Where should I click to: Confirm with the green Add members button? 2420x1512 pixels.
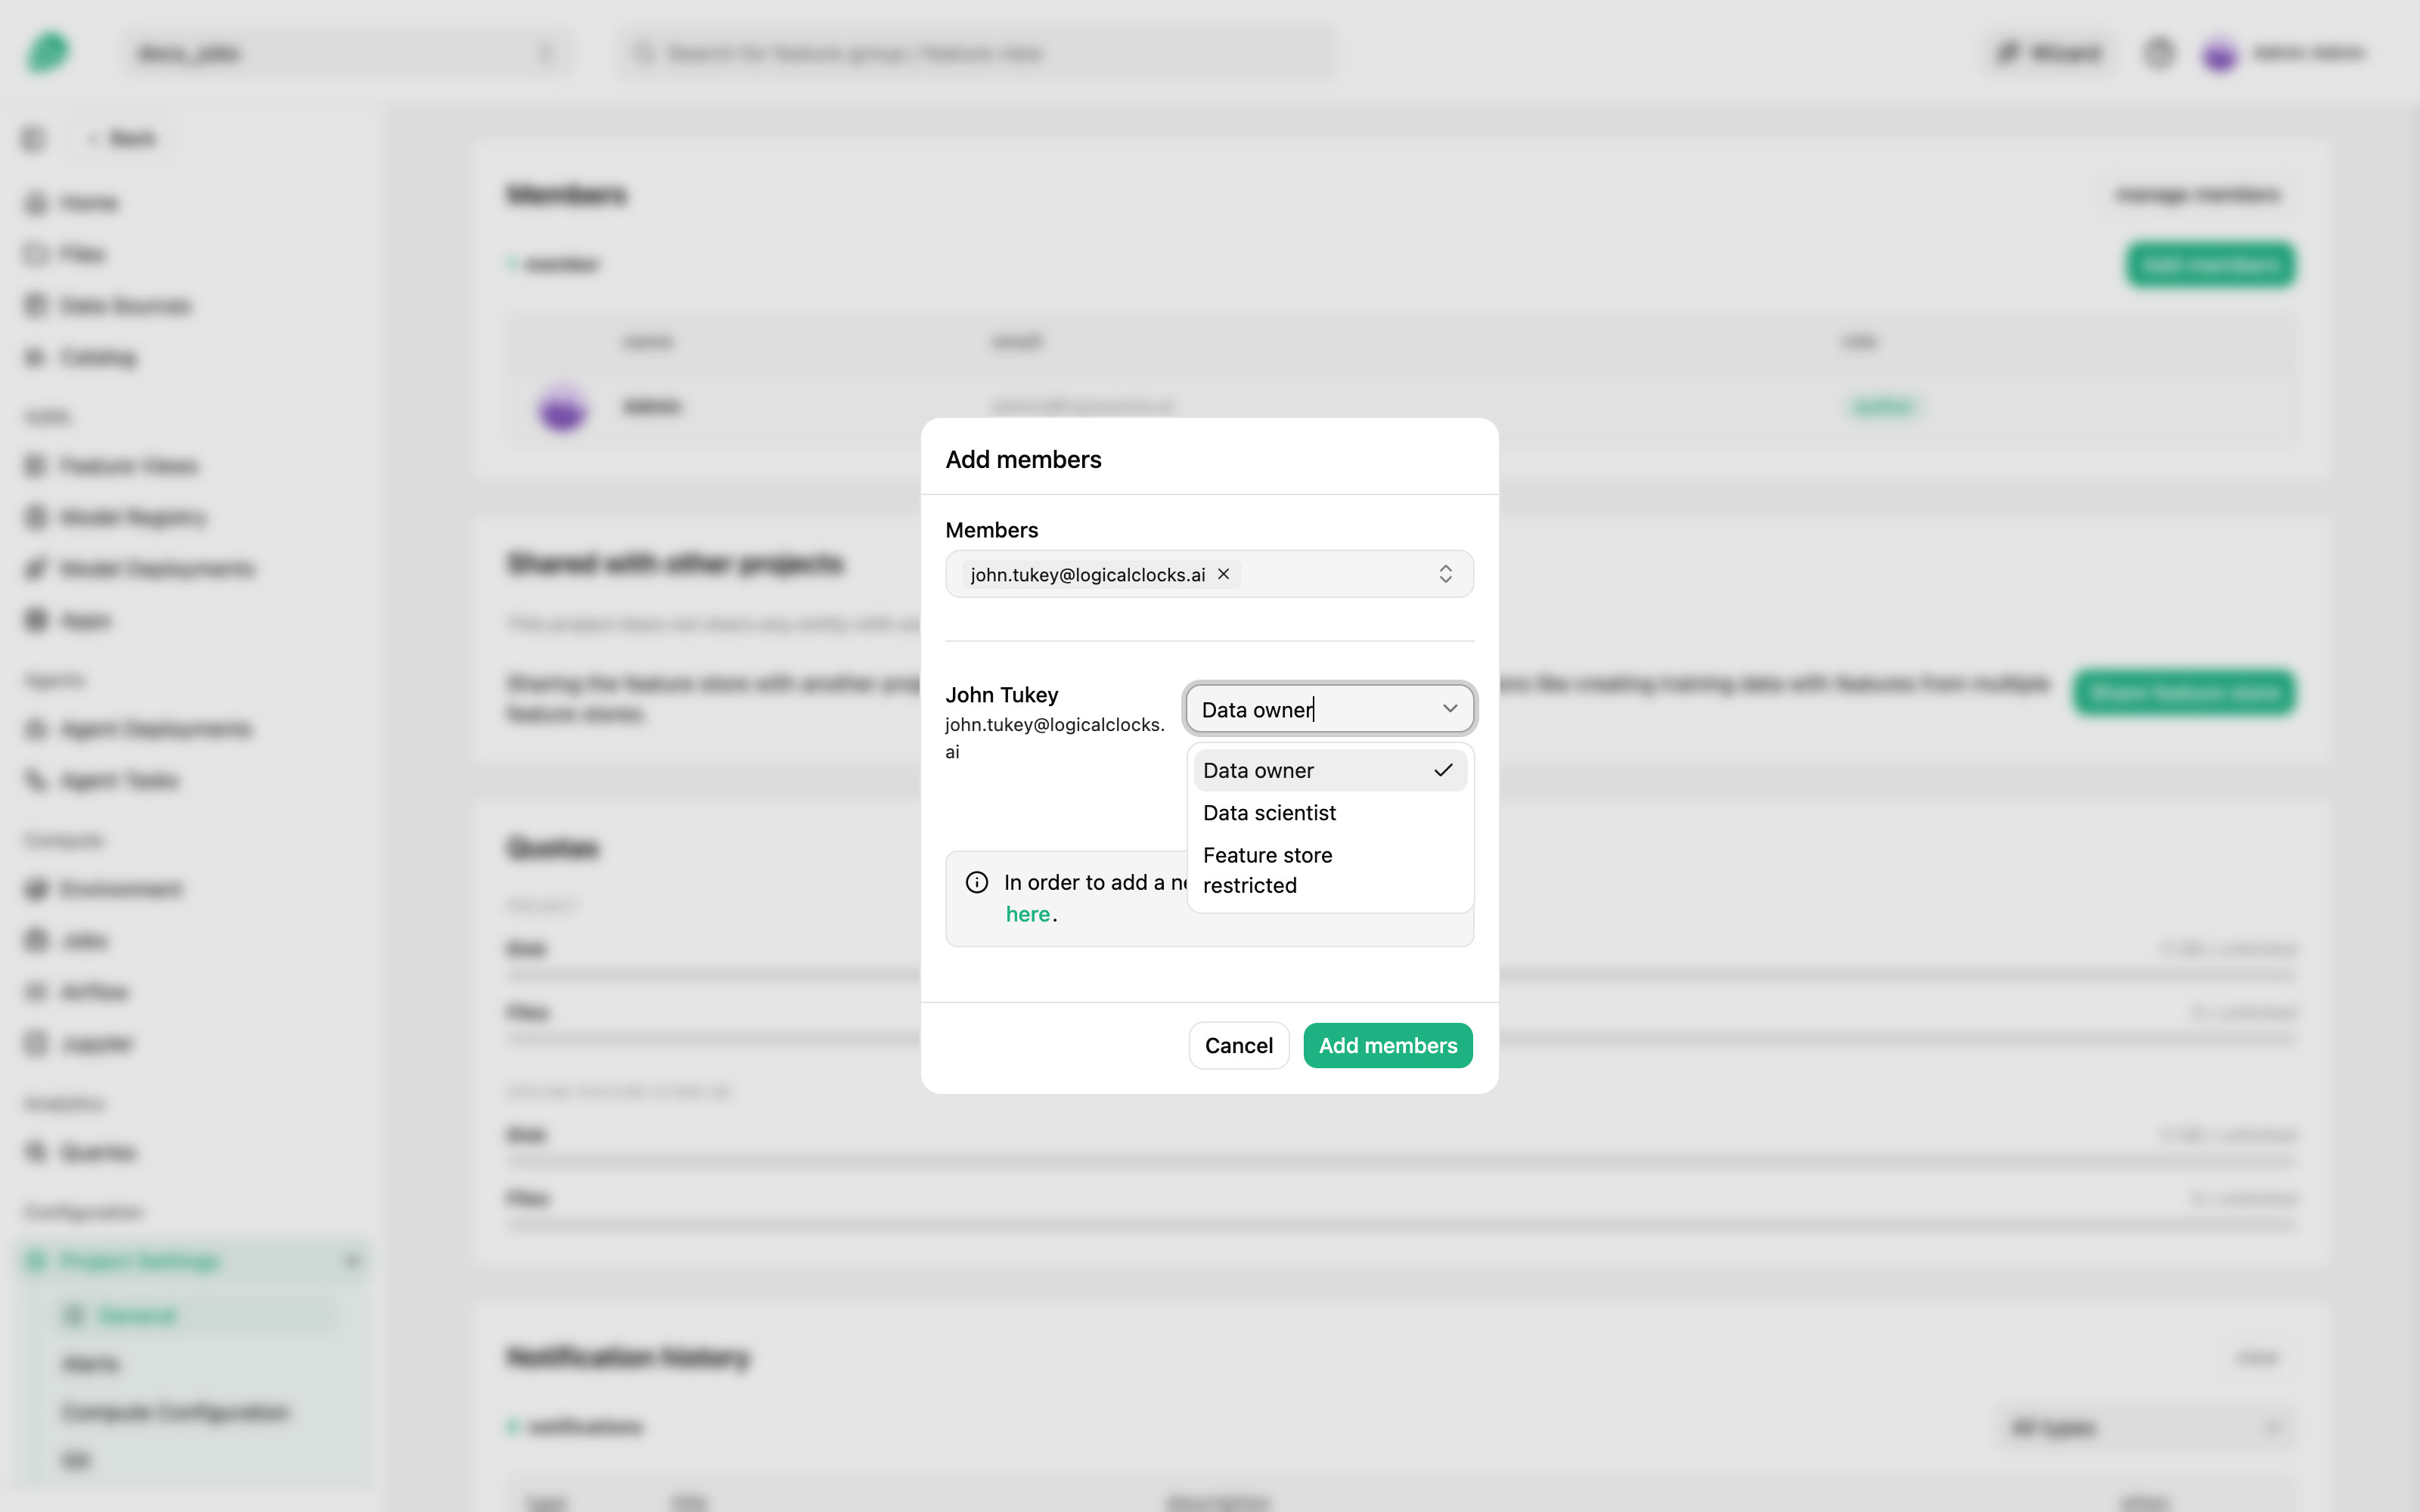1387,1045
